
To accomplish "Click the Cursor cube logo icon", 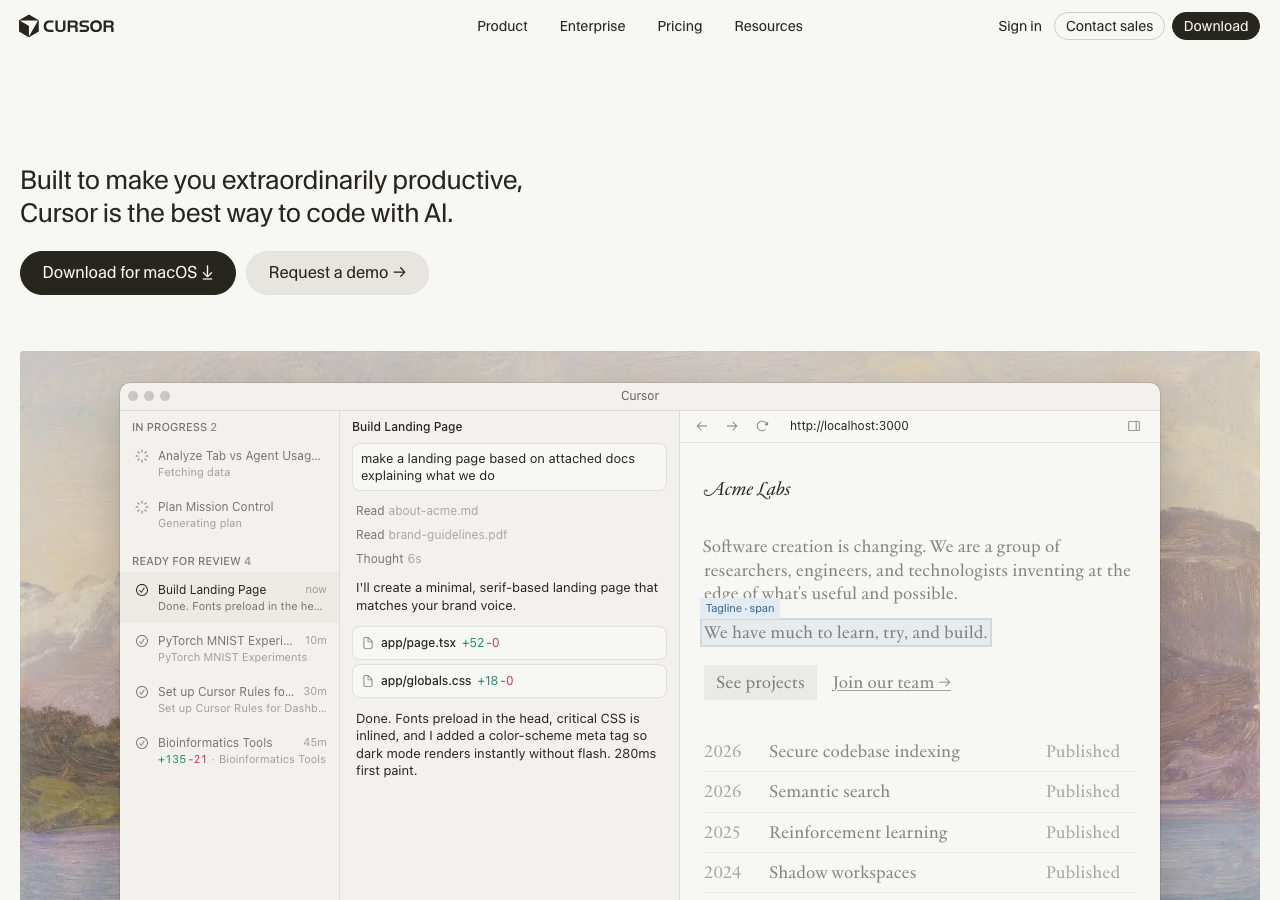I will 29,26.
